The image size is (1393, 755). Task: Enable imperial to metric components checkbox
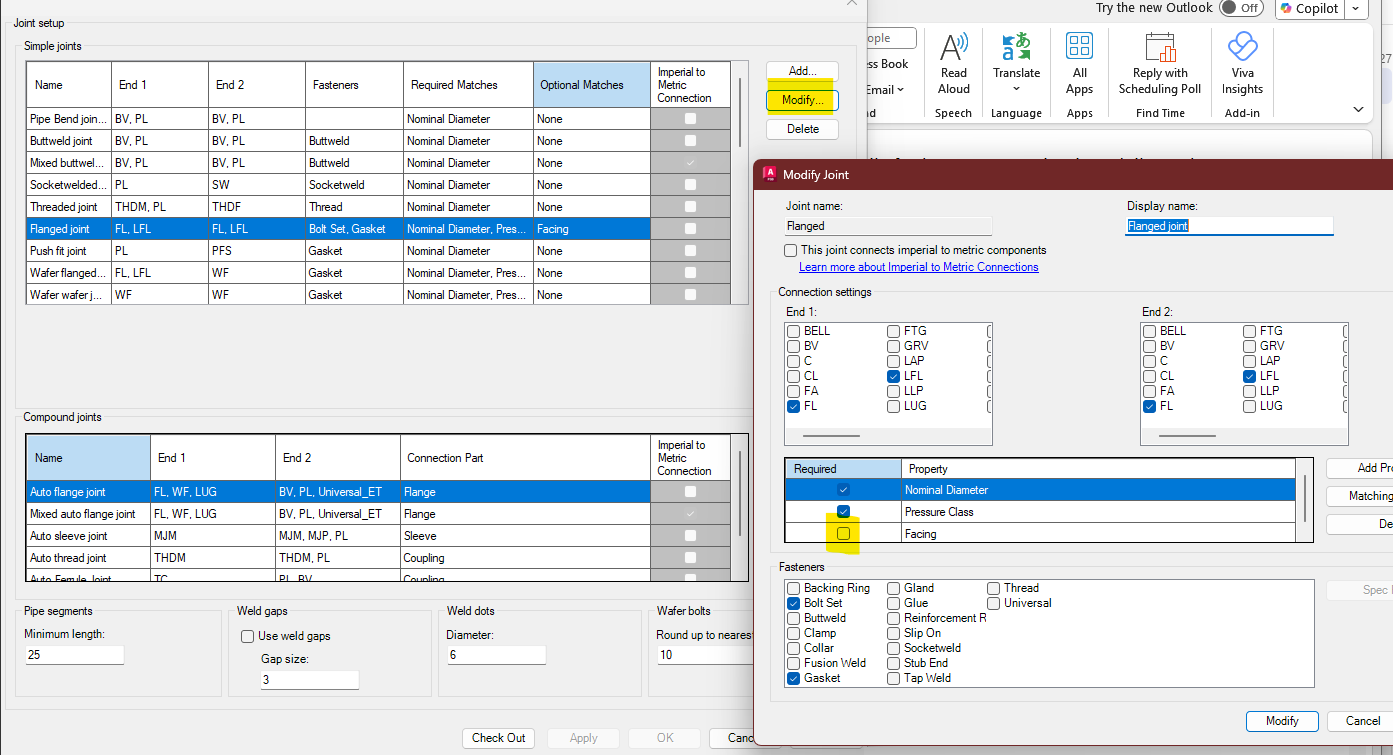click(791, 250)
